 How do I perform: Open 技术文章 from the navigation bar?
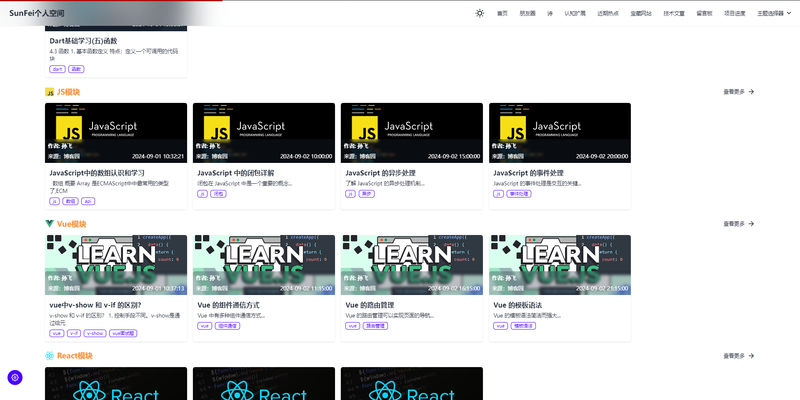click(674, 13)
